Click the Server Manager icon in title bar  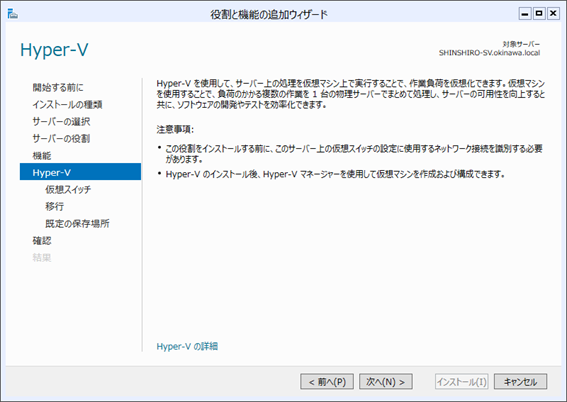click(x=13, y=14)
